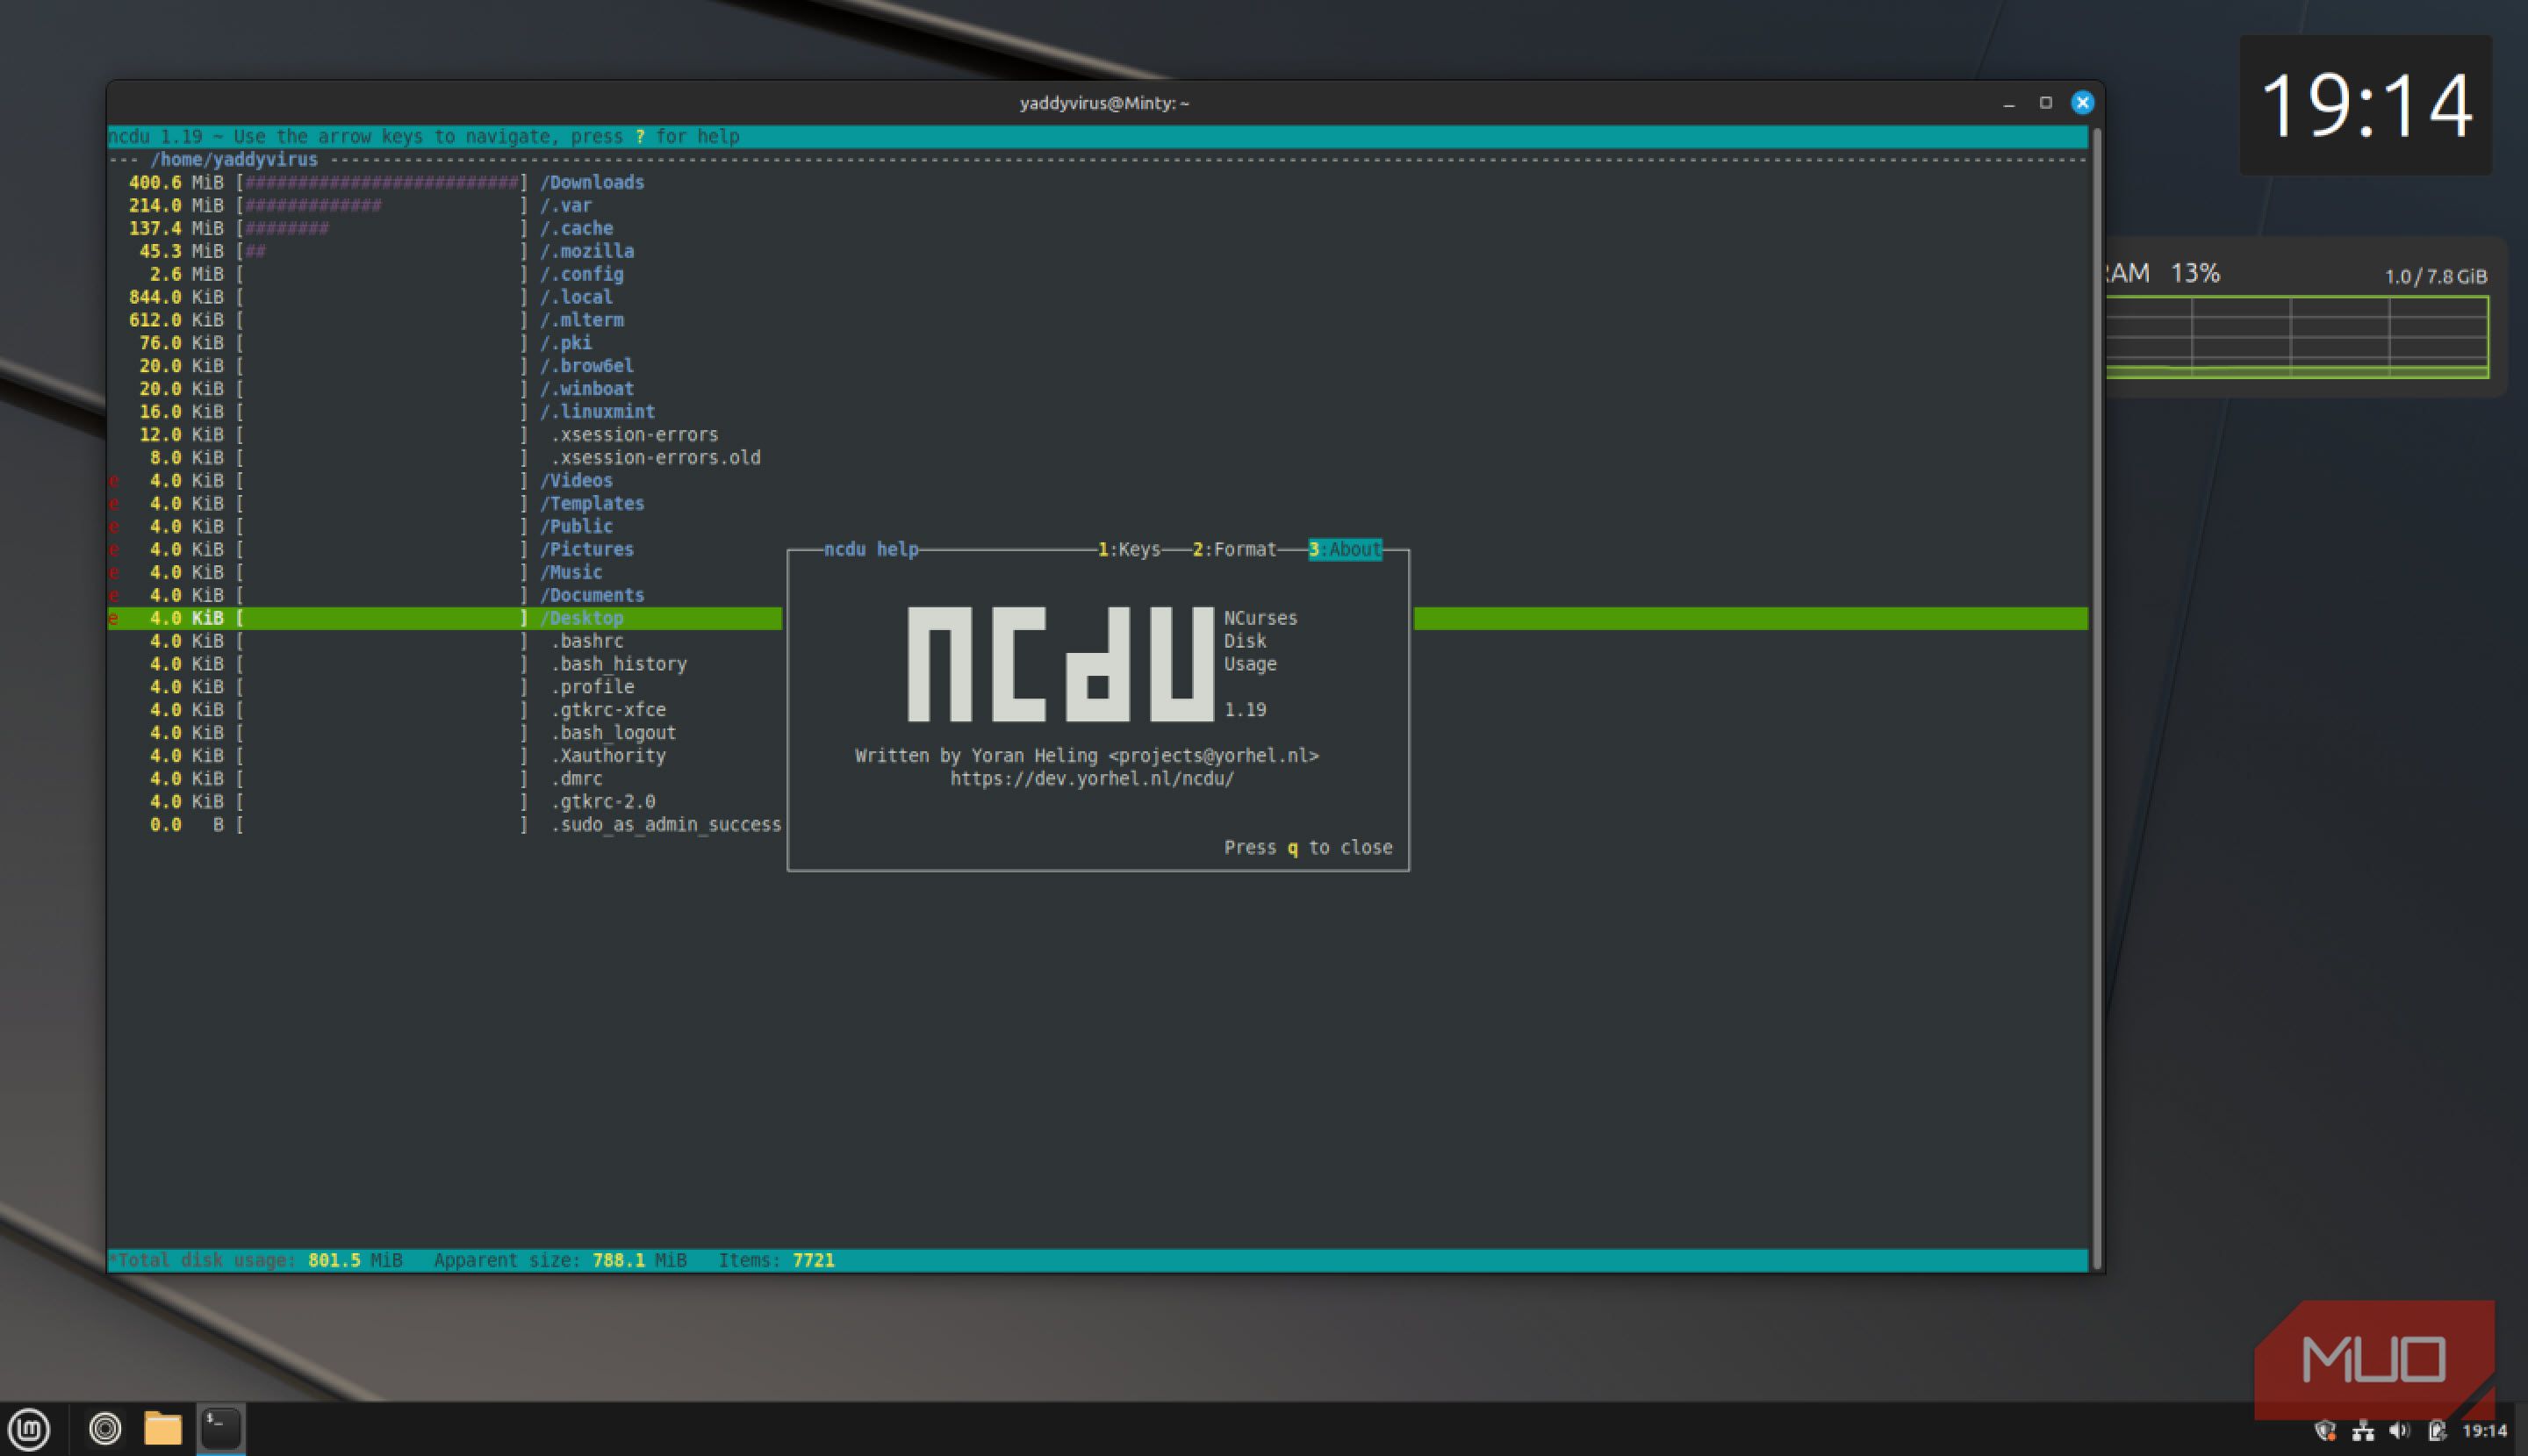Open the security shield tray icon

2325,1431
